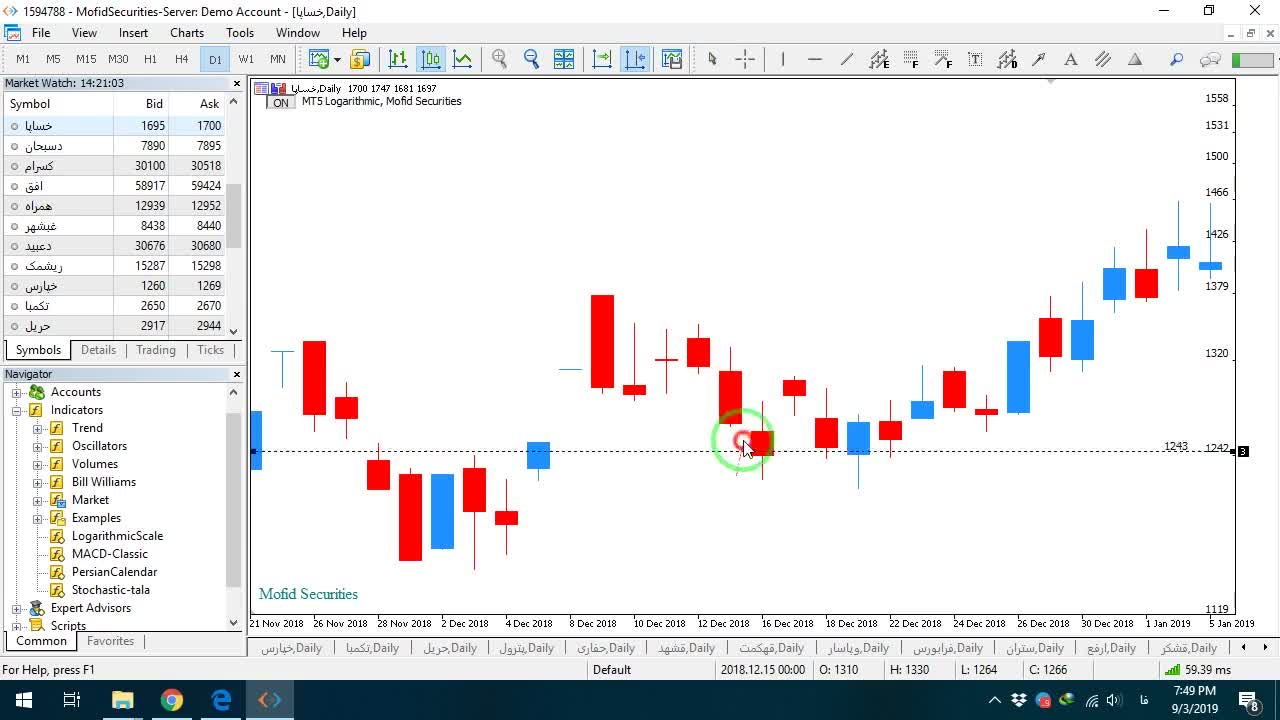The width and height of the screenshot is (1280, 720).
Task: Select the trendline drawing tool
Action: [847, 59]
